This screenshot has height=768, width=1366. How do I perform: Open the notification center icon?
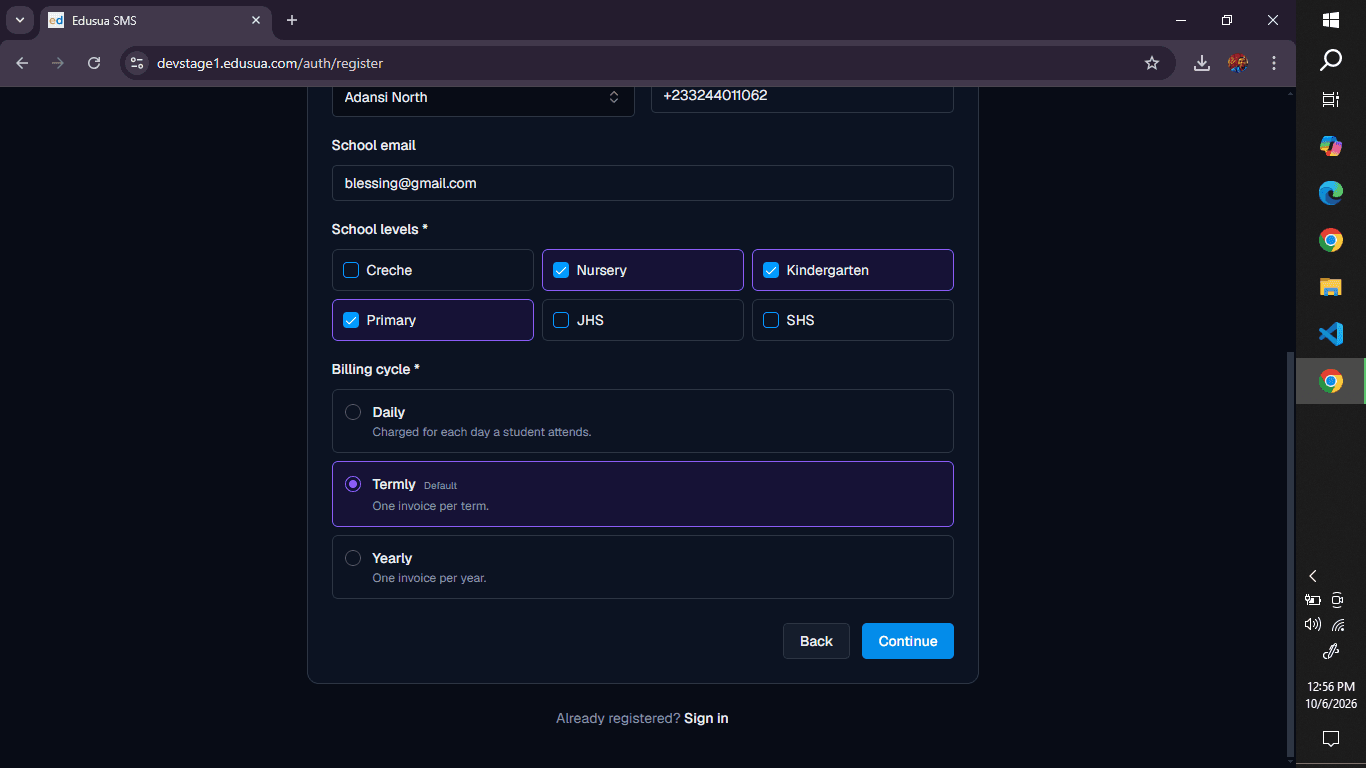tap(1331, 739)
